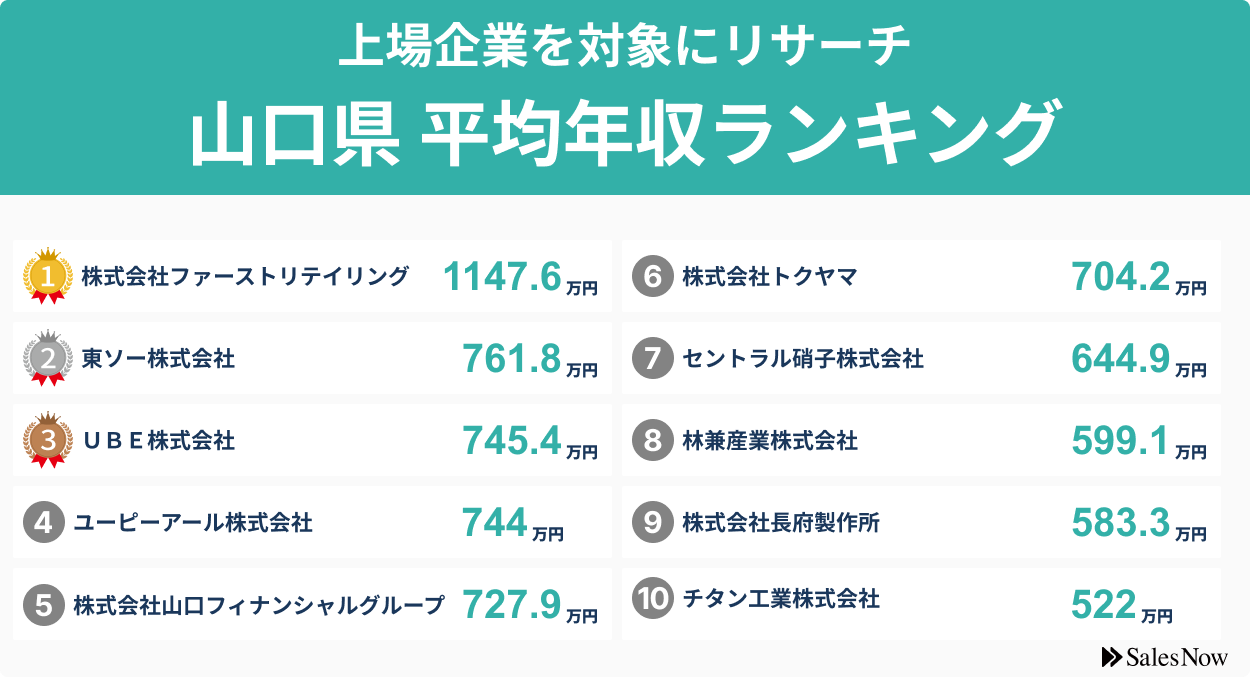
Task: Click the 1147.6 万円 salary figure
Action: point(520,277)
